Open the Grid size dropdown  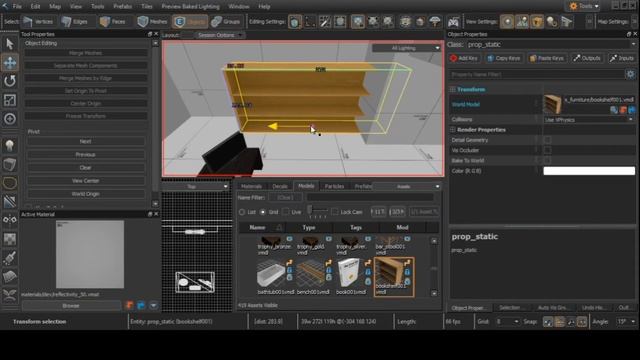click(507, 322)
